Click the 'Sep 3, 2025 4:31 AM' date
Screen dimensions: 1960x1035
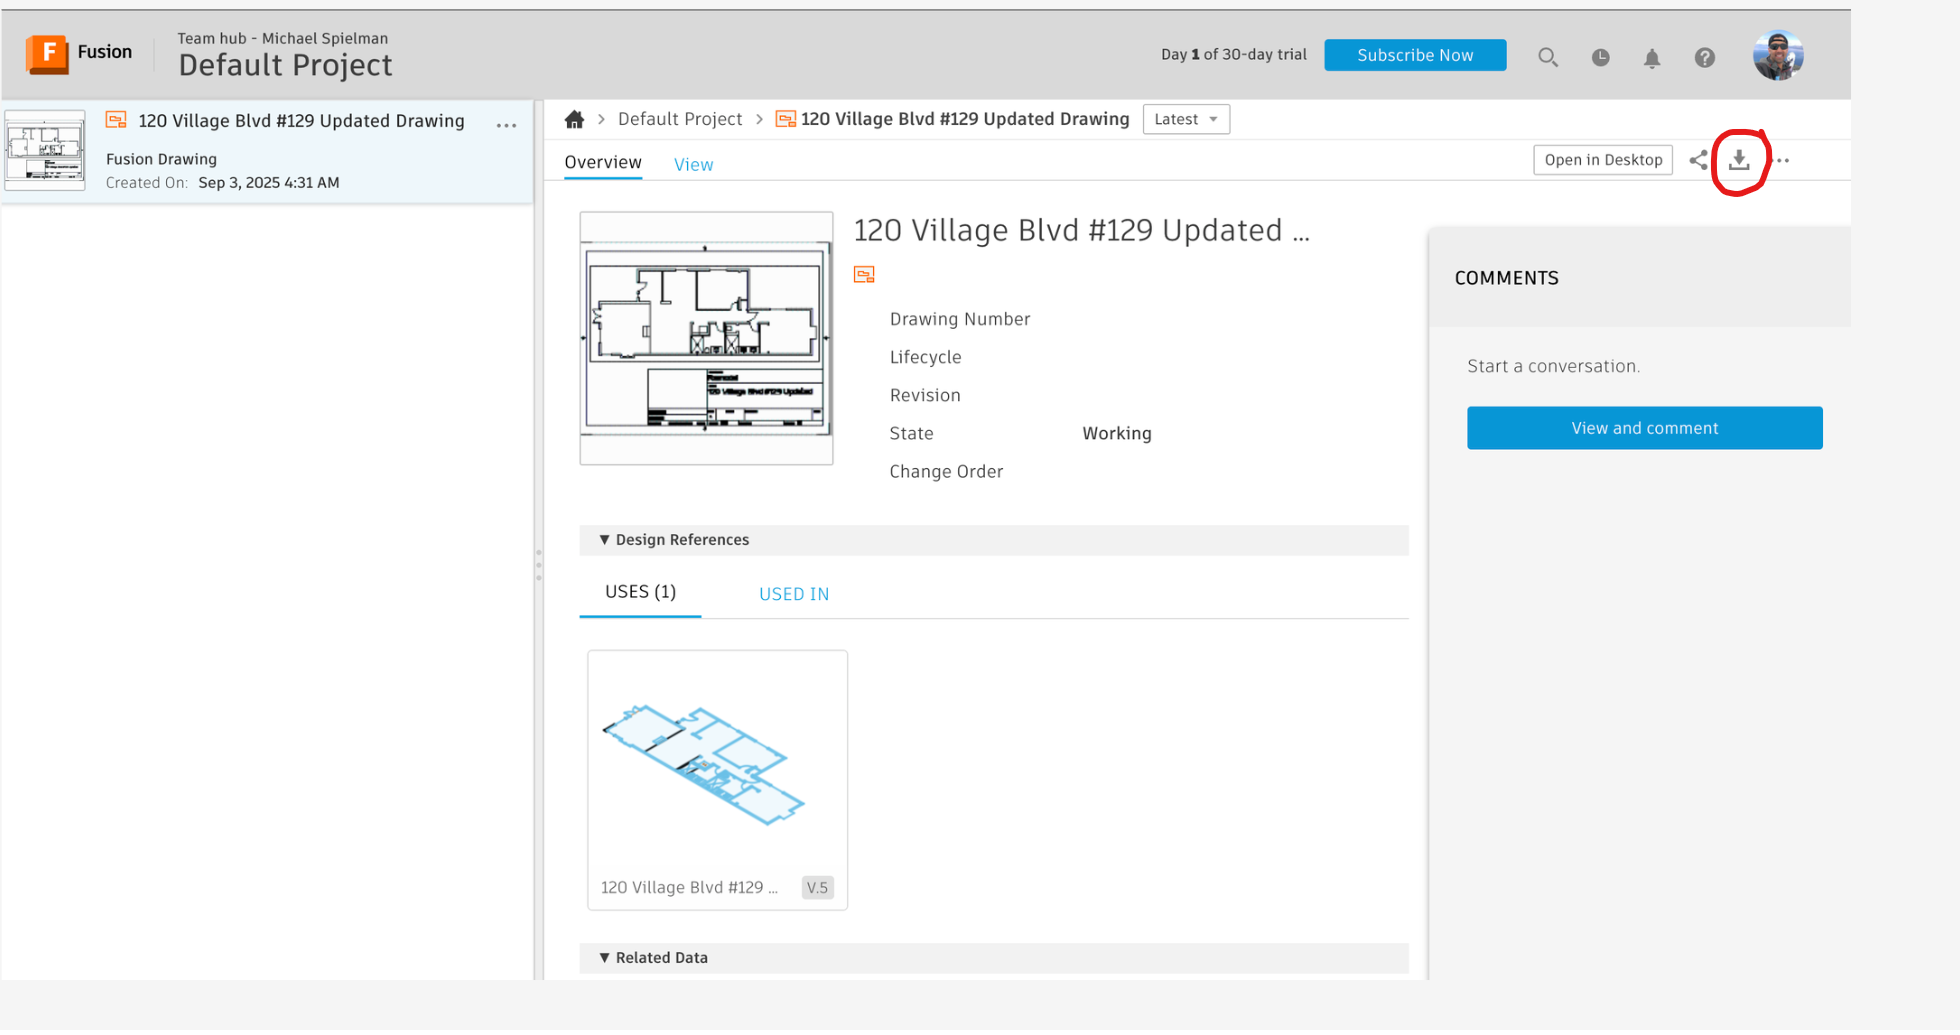[269, 183]
